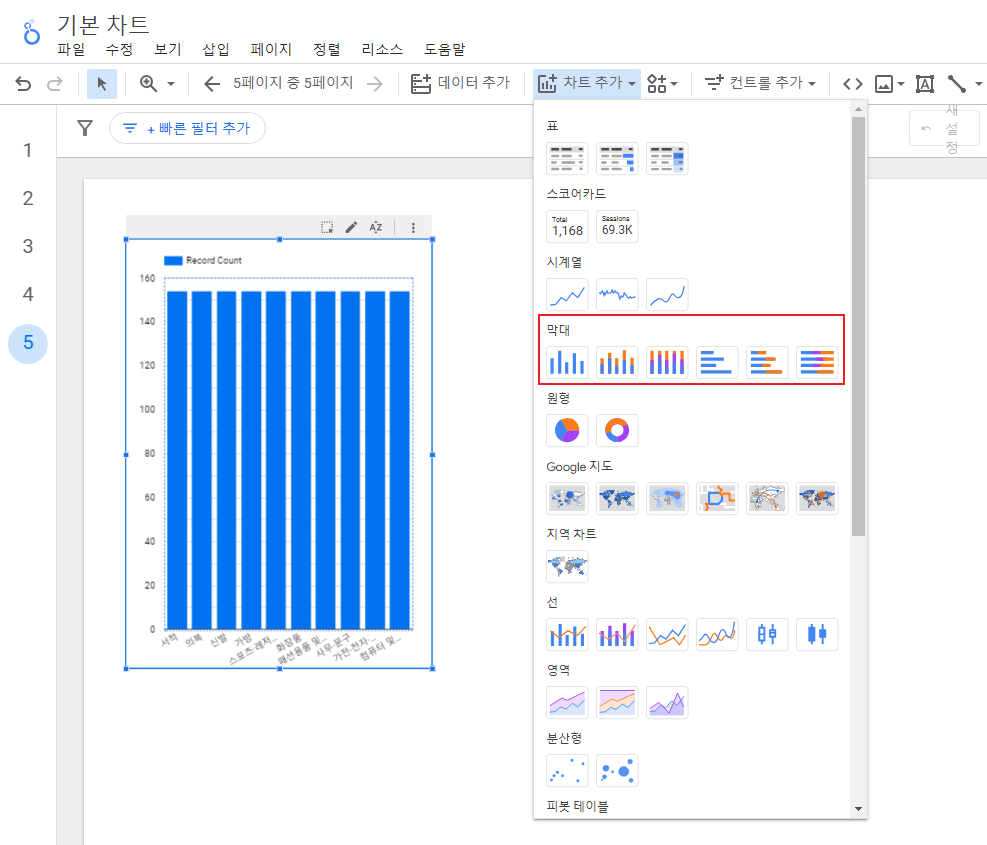Undo the last action
Screen dimensions: 987x845
pyautogui.click(x=23, y=83)
